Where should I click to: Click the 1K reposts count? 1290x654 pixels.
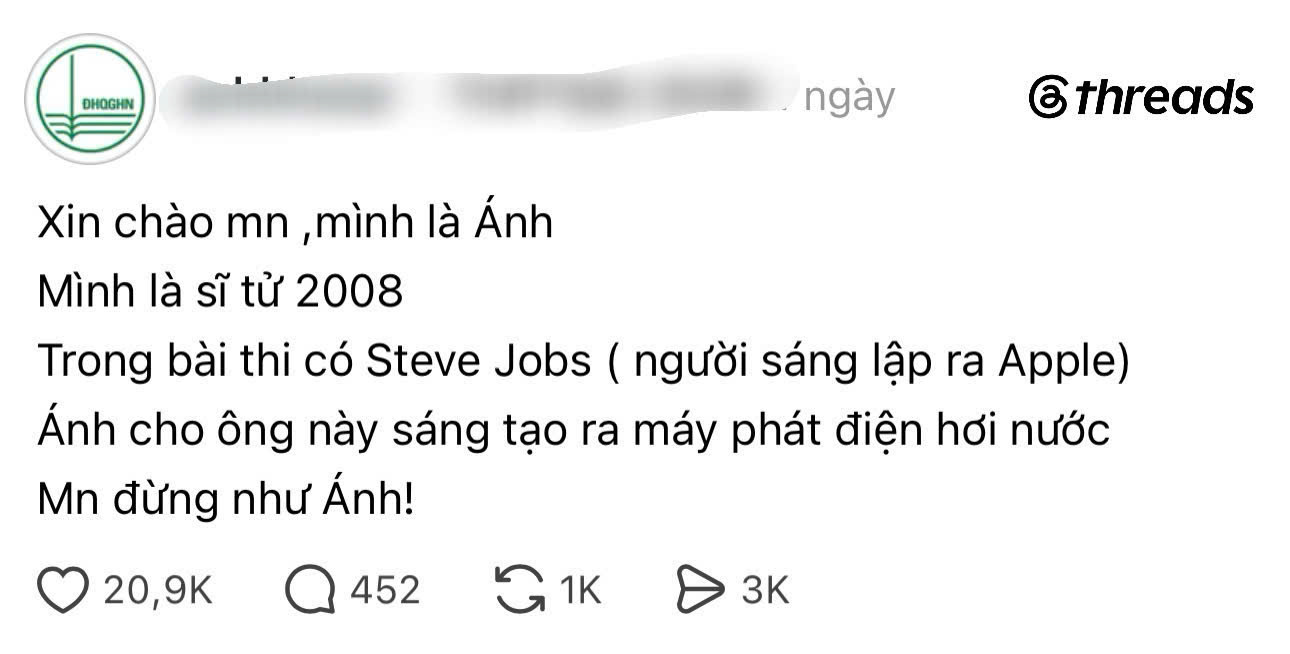point(580,590)
